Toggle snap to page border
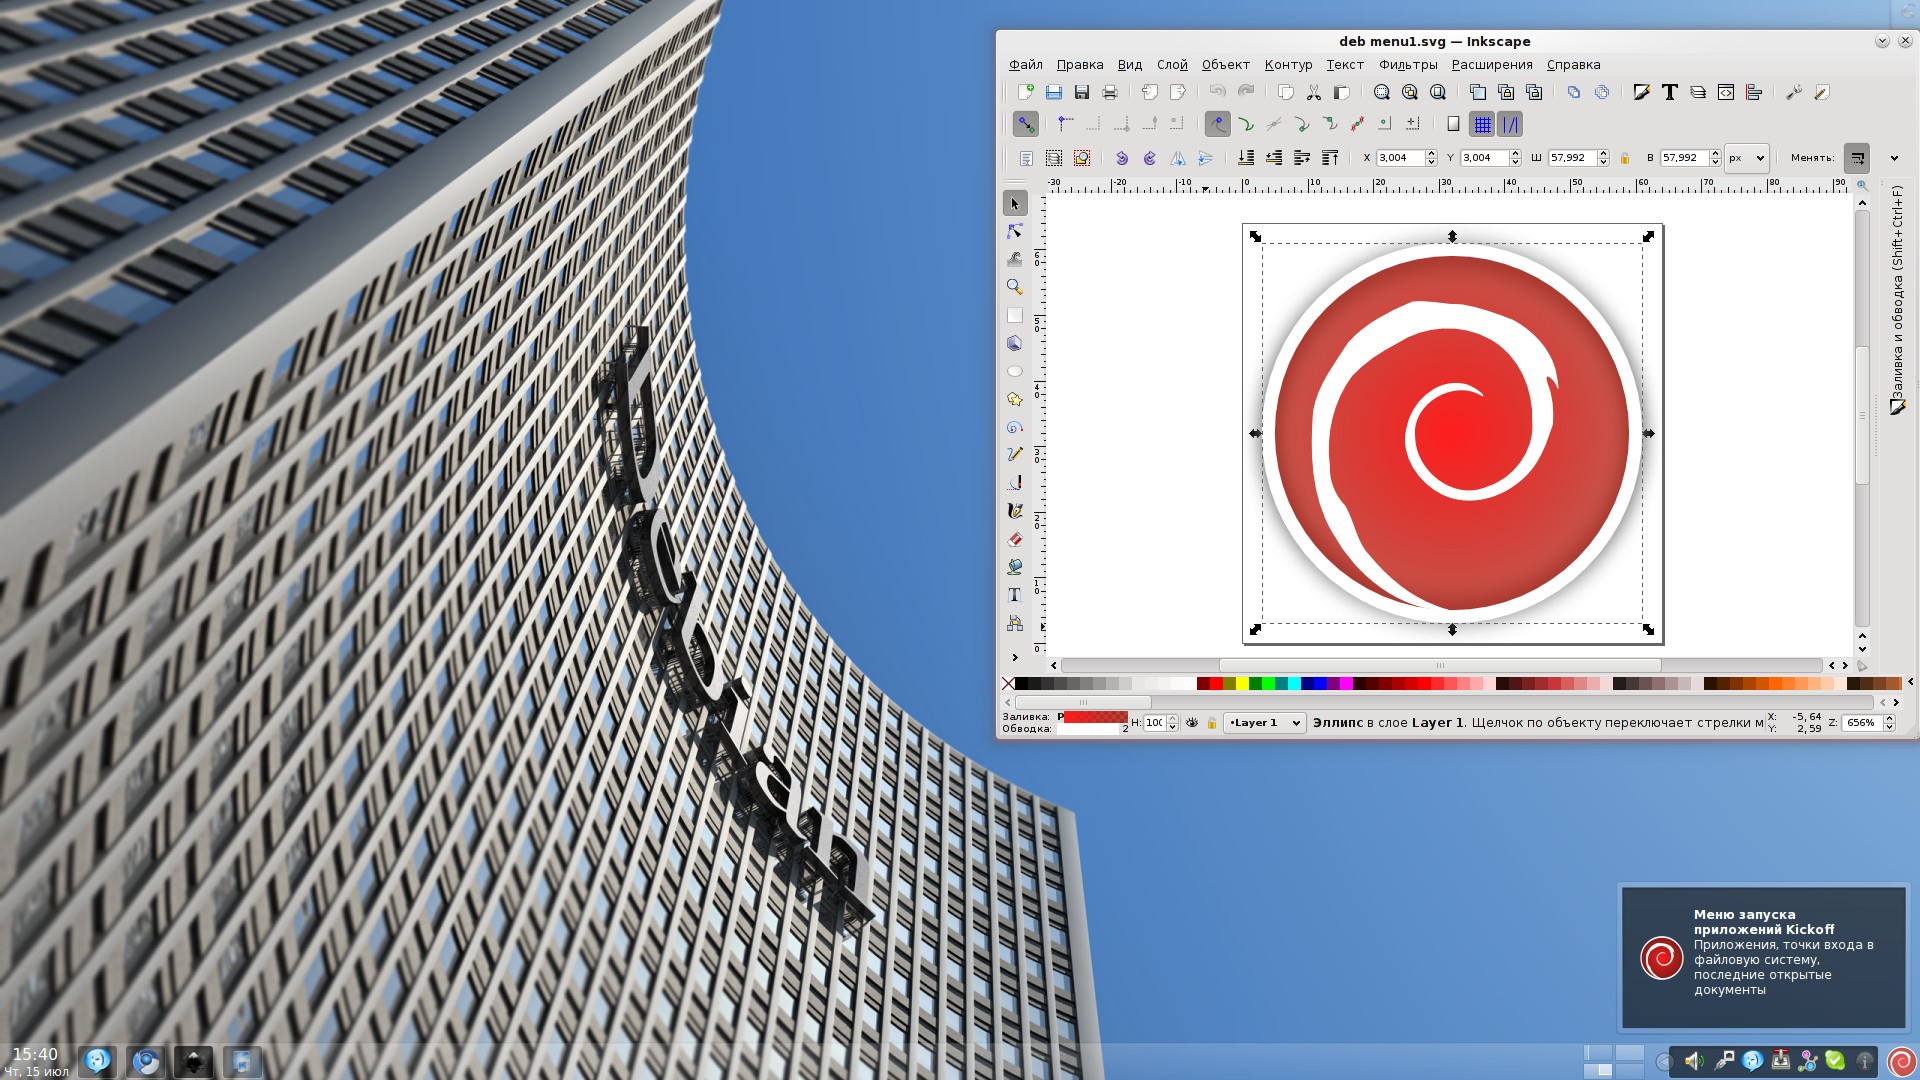Viewport: 1920px width, 1080px height. point(1453,124)
